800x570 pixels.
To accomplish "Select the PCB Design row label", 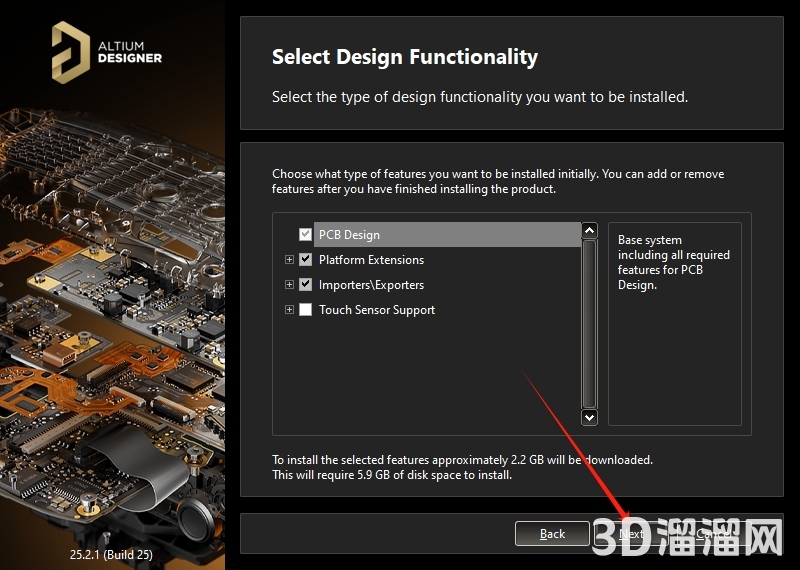I will [447, 235].
